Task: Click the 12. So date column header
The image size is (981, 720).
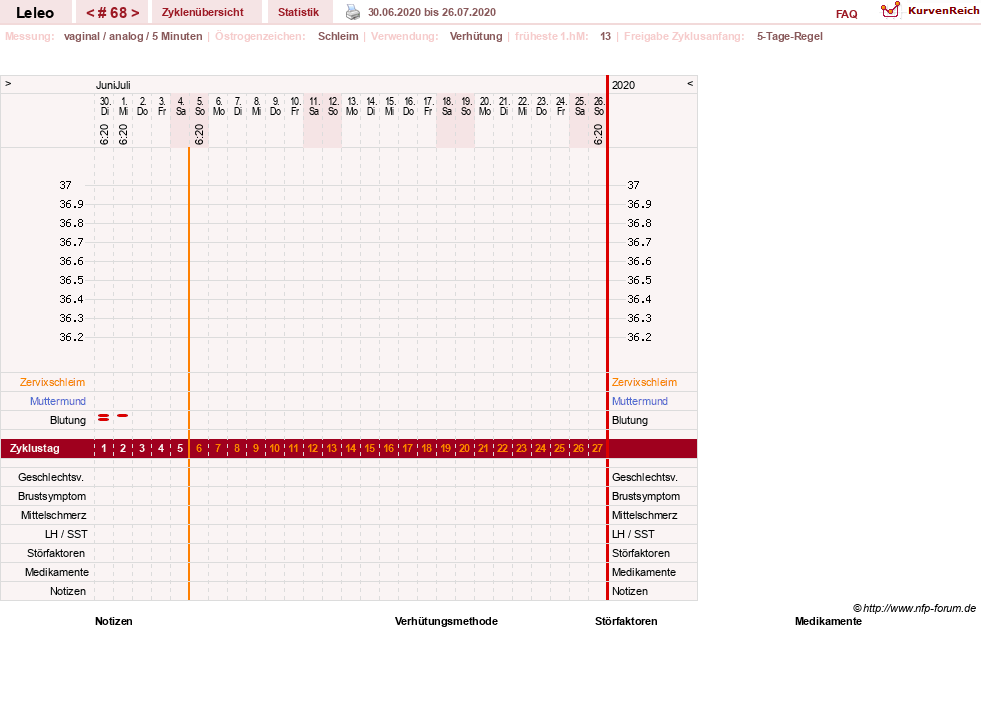Action: 332,106
